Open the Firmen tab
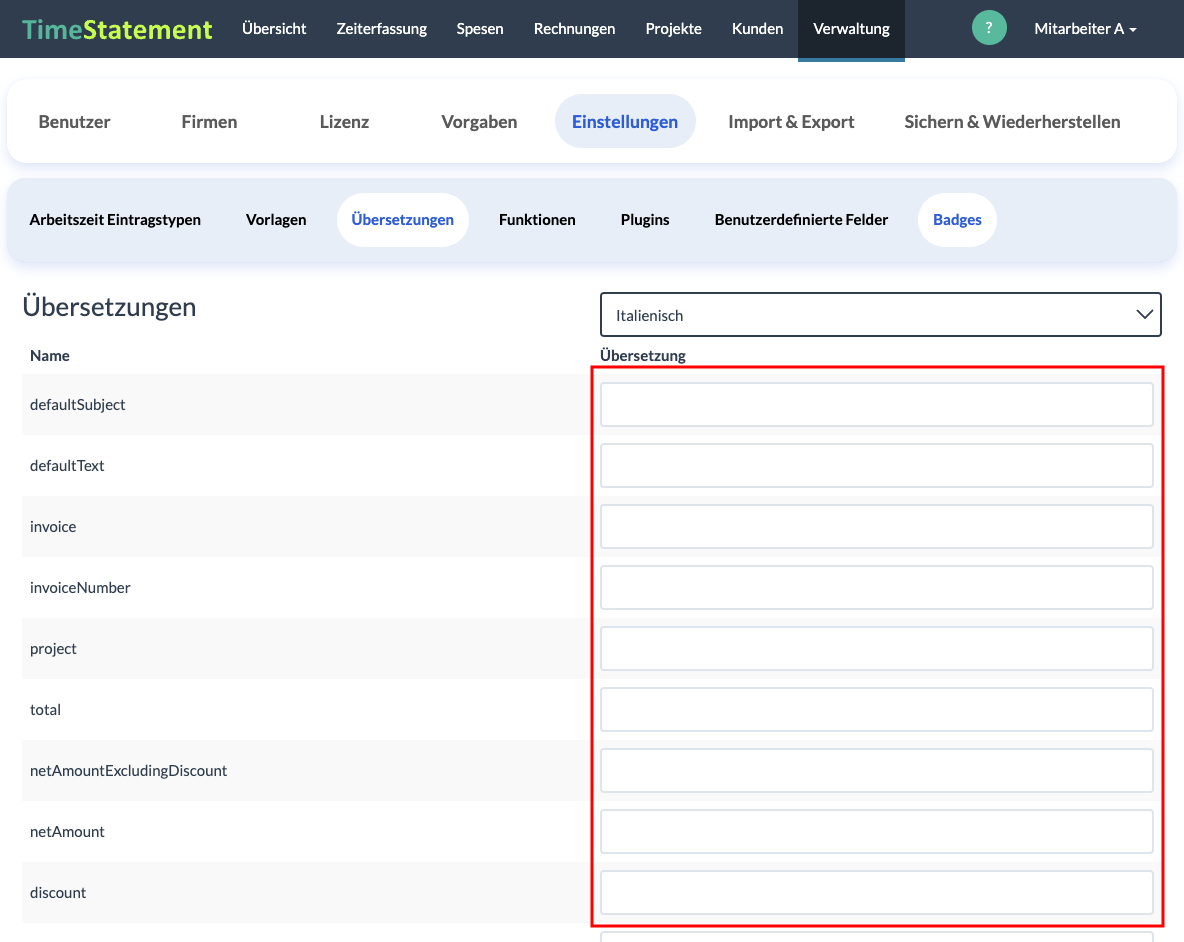This screenshot has height=942, width=1184. pos(209,122)
